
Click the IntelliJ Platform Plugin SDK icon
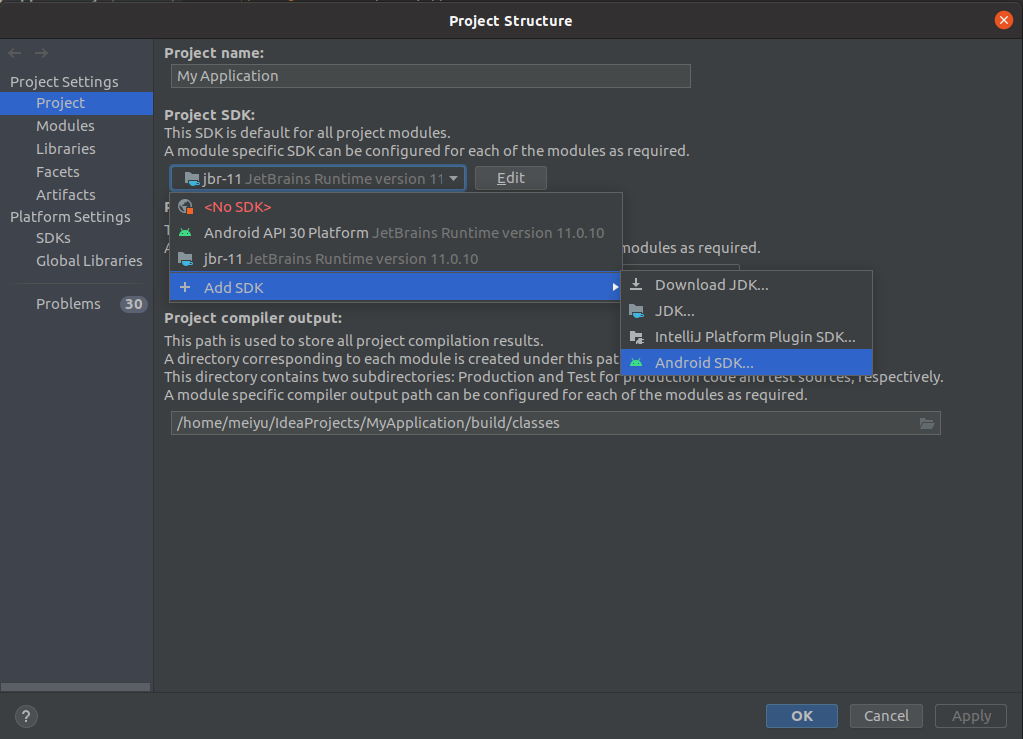[636, 337]
